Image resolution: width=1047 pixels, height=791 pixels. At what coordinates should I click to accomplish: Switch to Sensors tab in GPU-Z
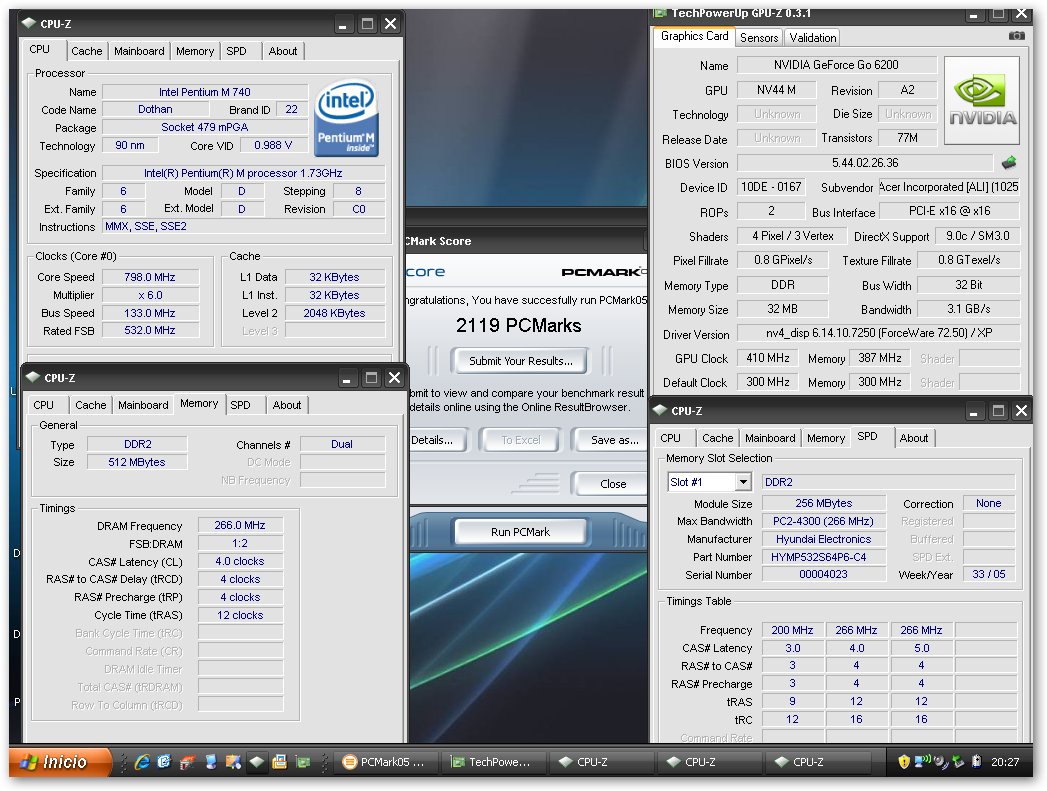coord(759,38)
